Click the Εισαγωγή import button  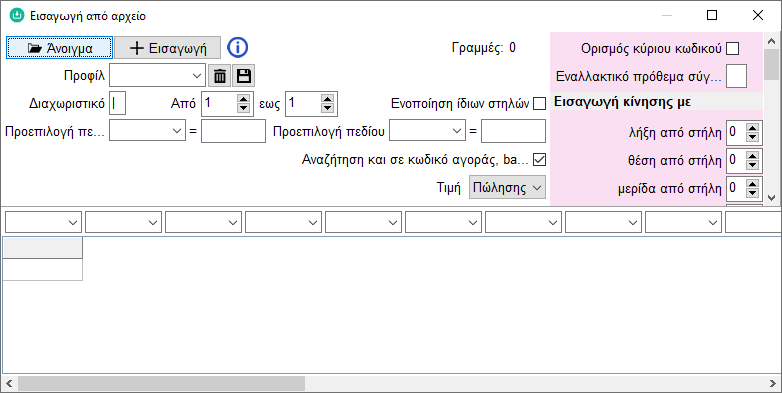pos(168,48)
